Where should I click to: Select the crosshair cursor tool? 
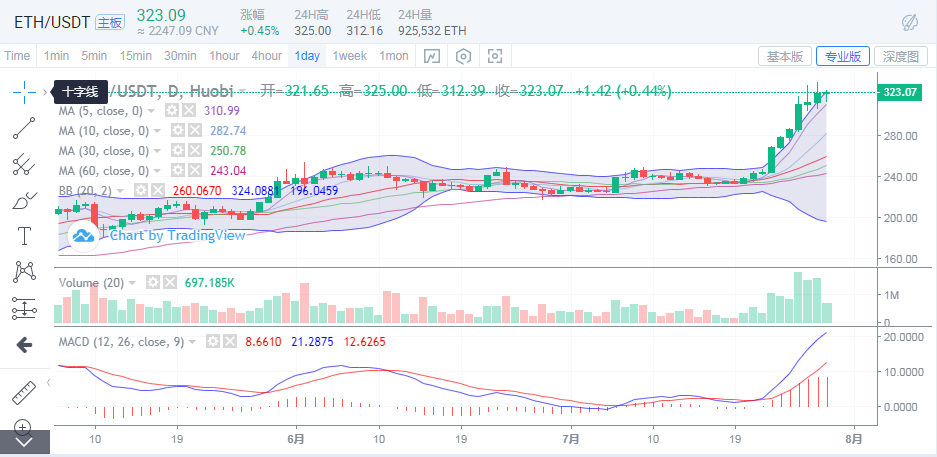point(24,92)
